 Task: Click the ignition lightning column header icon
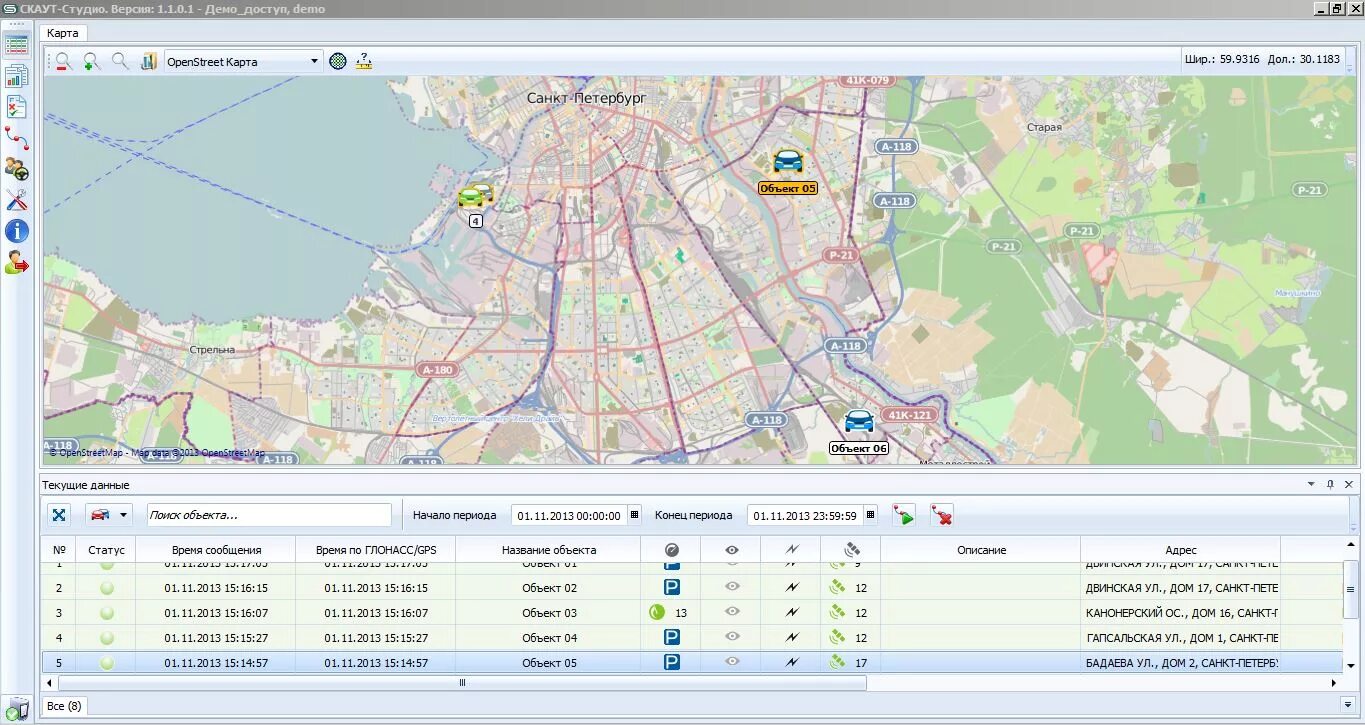[792, 550]
